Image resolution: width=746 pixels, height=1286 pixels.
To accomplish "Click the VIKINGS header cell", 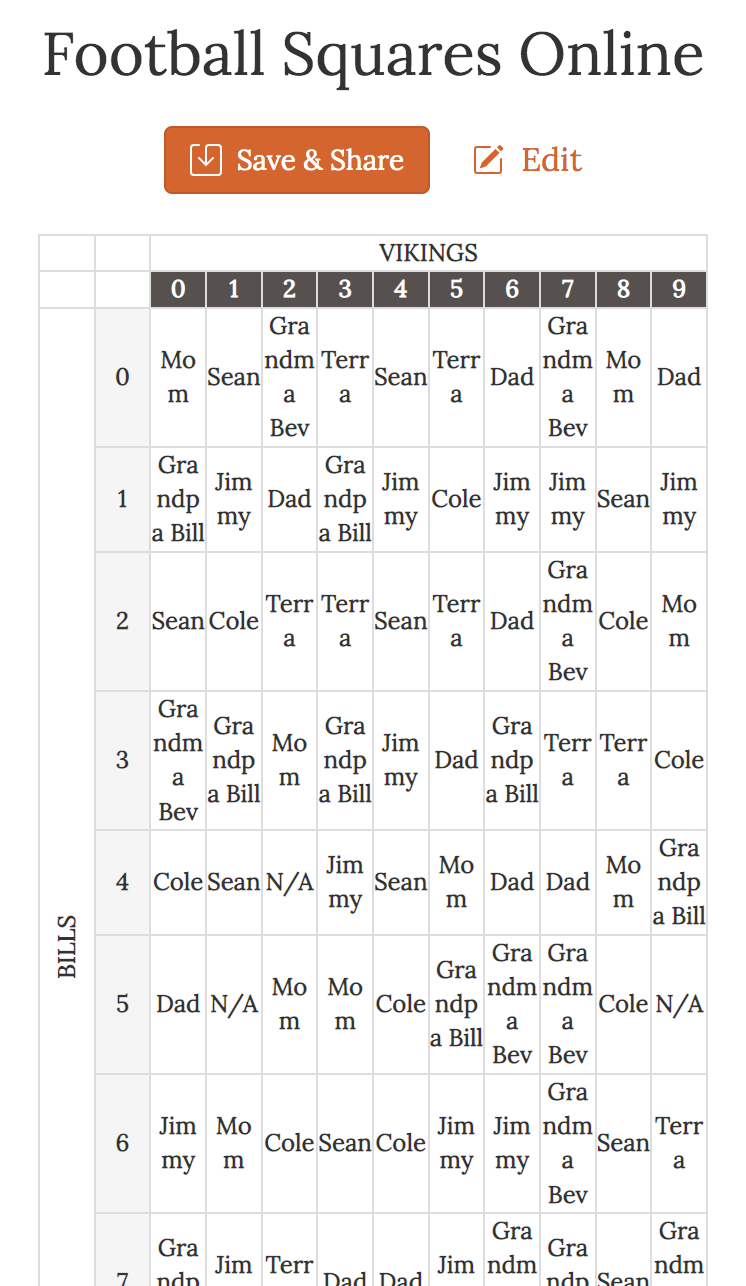I will (428, 253).
